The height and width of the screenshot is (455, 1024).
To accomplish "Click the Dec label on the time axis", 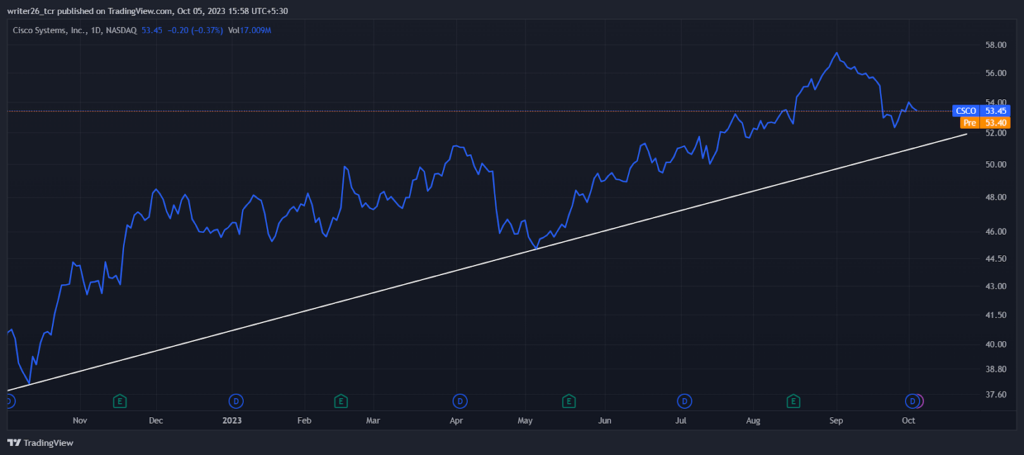I will point(155,421).
